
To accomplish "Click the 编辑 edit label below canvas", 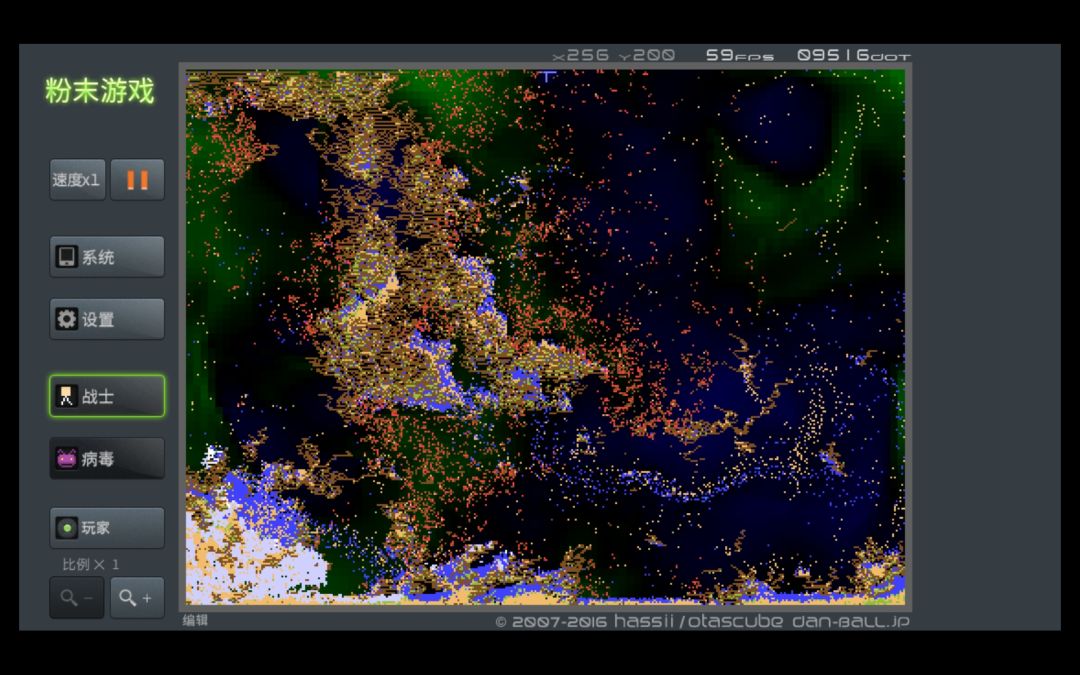I will point(195,620).
